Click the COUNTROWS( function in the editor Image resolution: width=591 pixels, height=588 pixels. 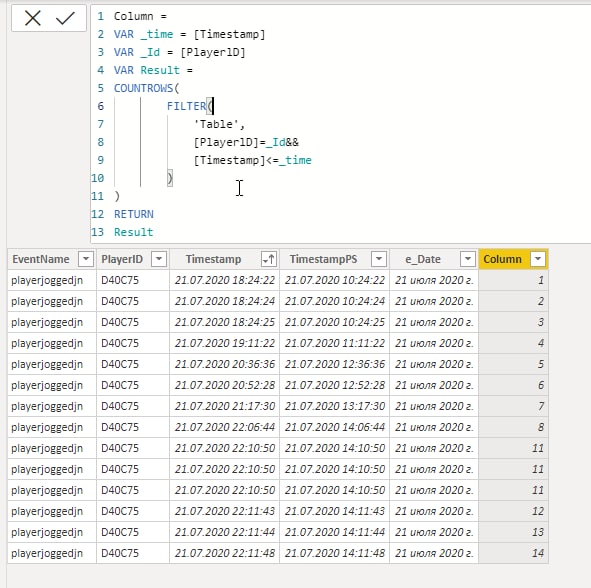tap(147, 88)
